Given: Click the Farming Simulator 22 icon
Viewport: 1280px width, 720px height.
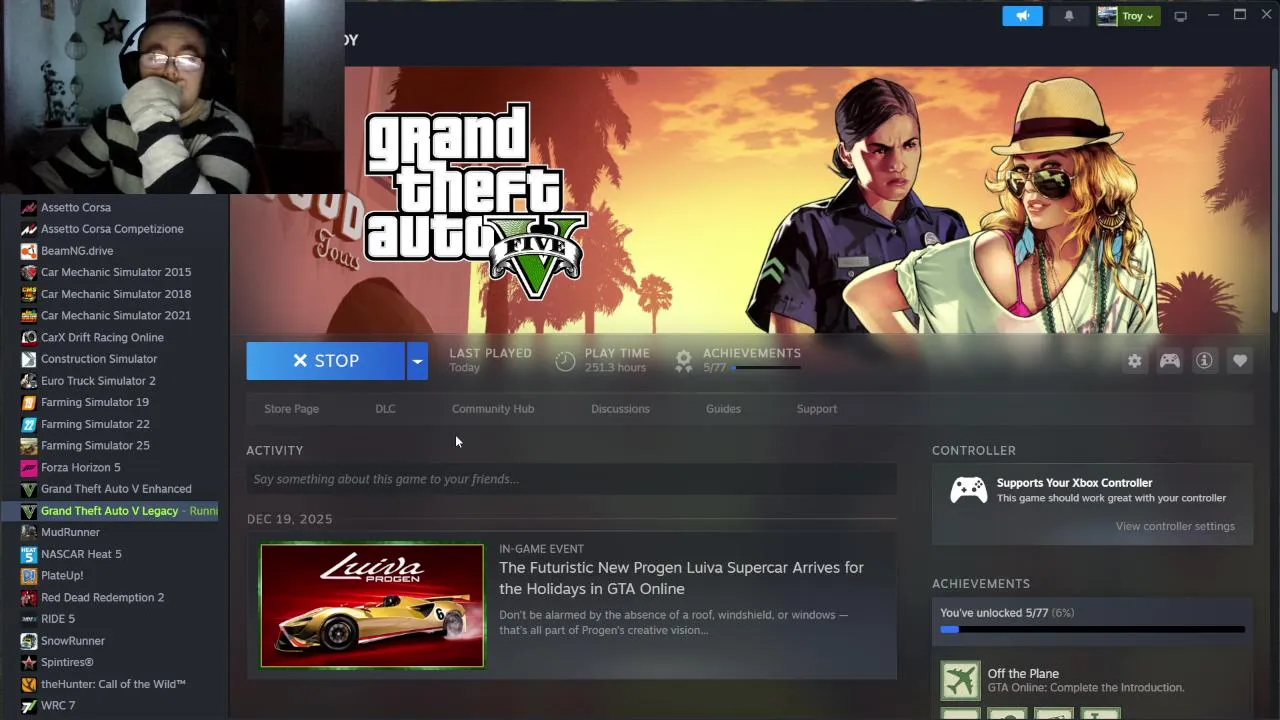Looking at the screenshot, I should 29,424.
